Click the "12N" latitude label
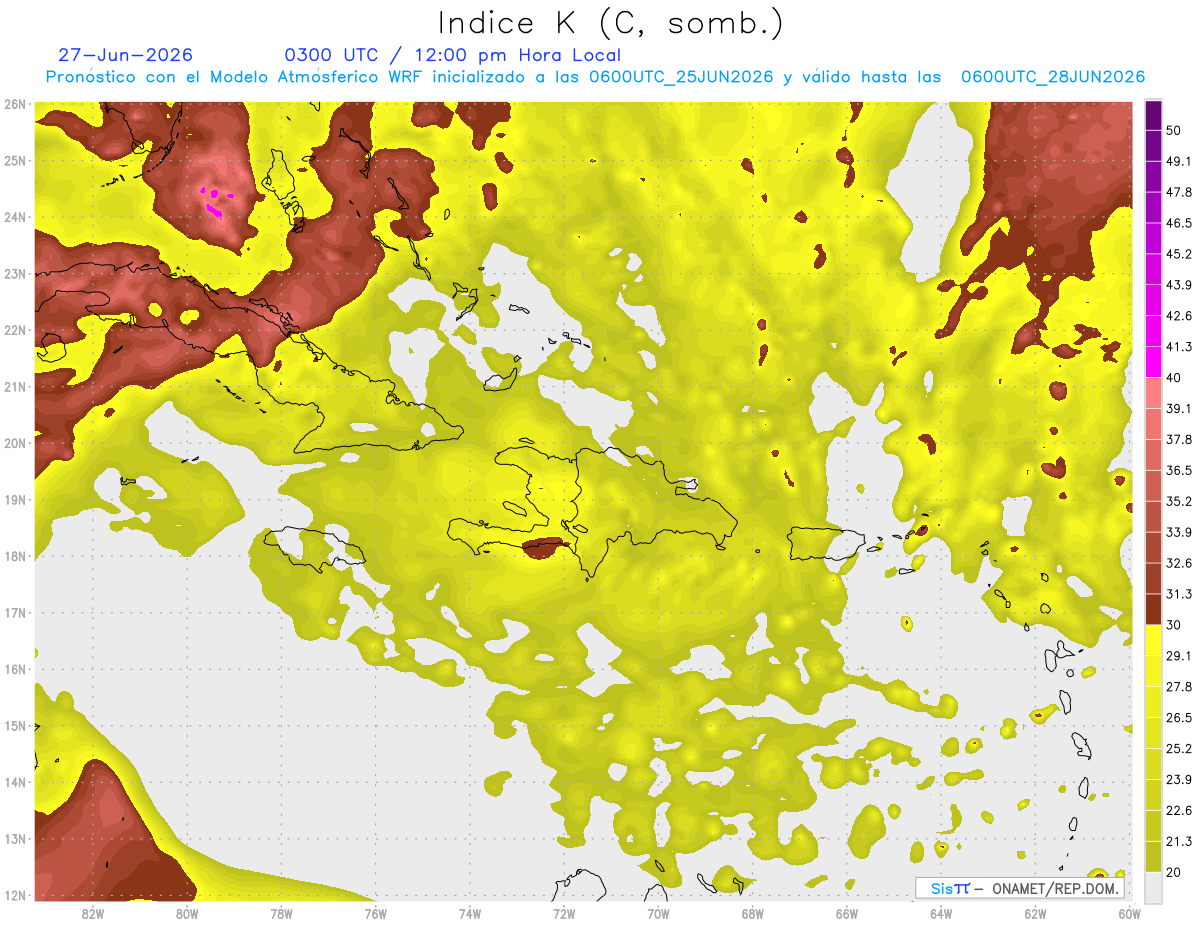This screenshot has width=1200, height=927. coord(15,895)
